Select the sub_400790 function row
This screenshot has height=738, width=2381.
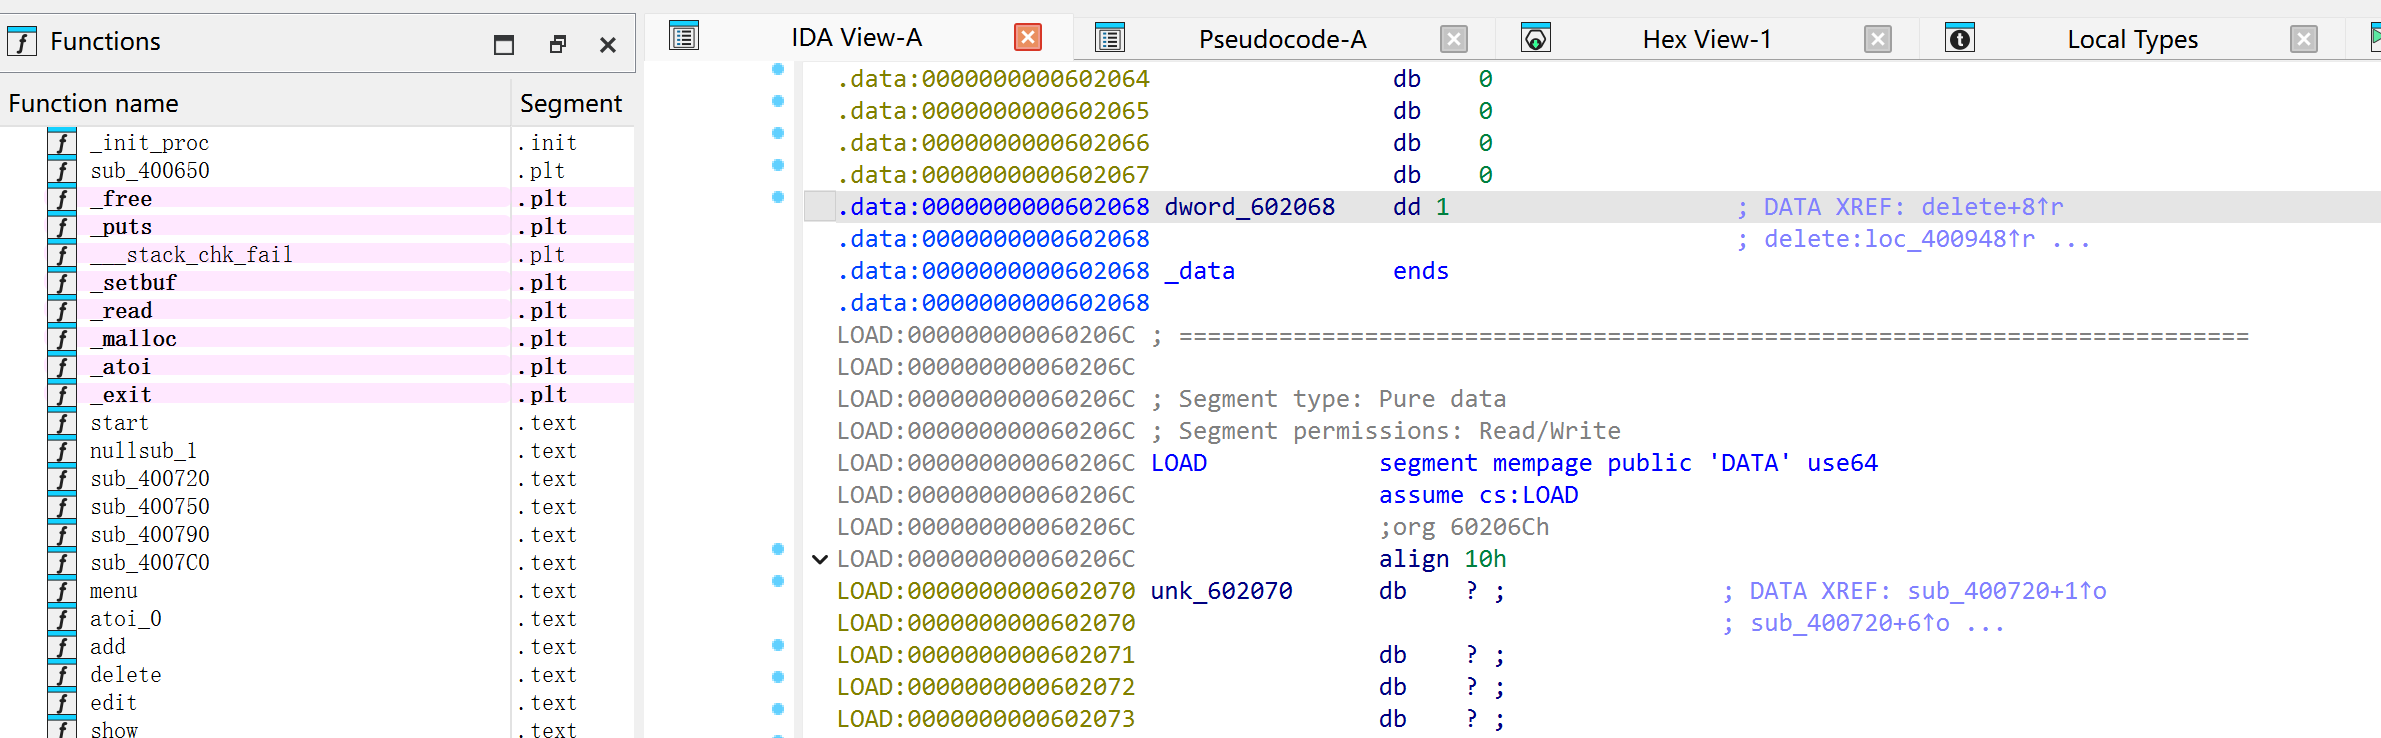click(317, 535)
